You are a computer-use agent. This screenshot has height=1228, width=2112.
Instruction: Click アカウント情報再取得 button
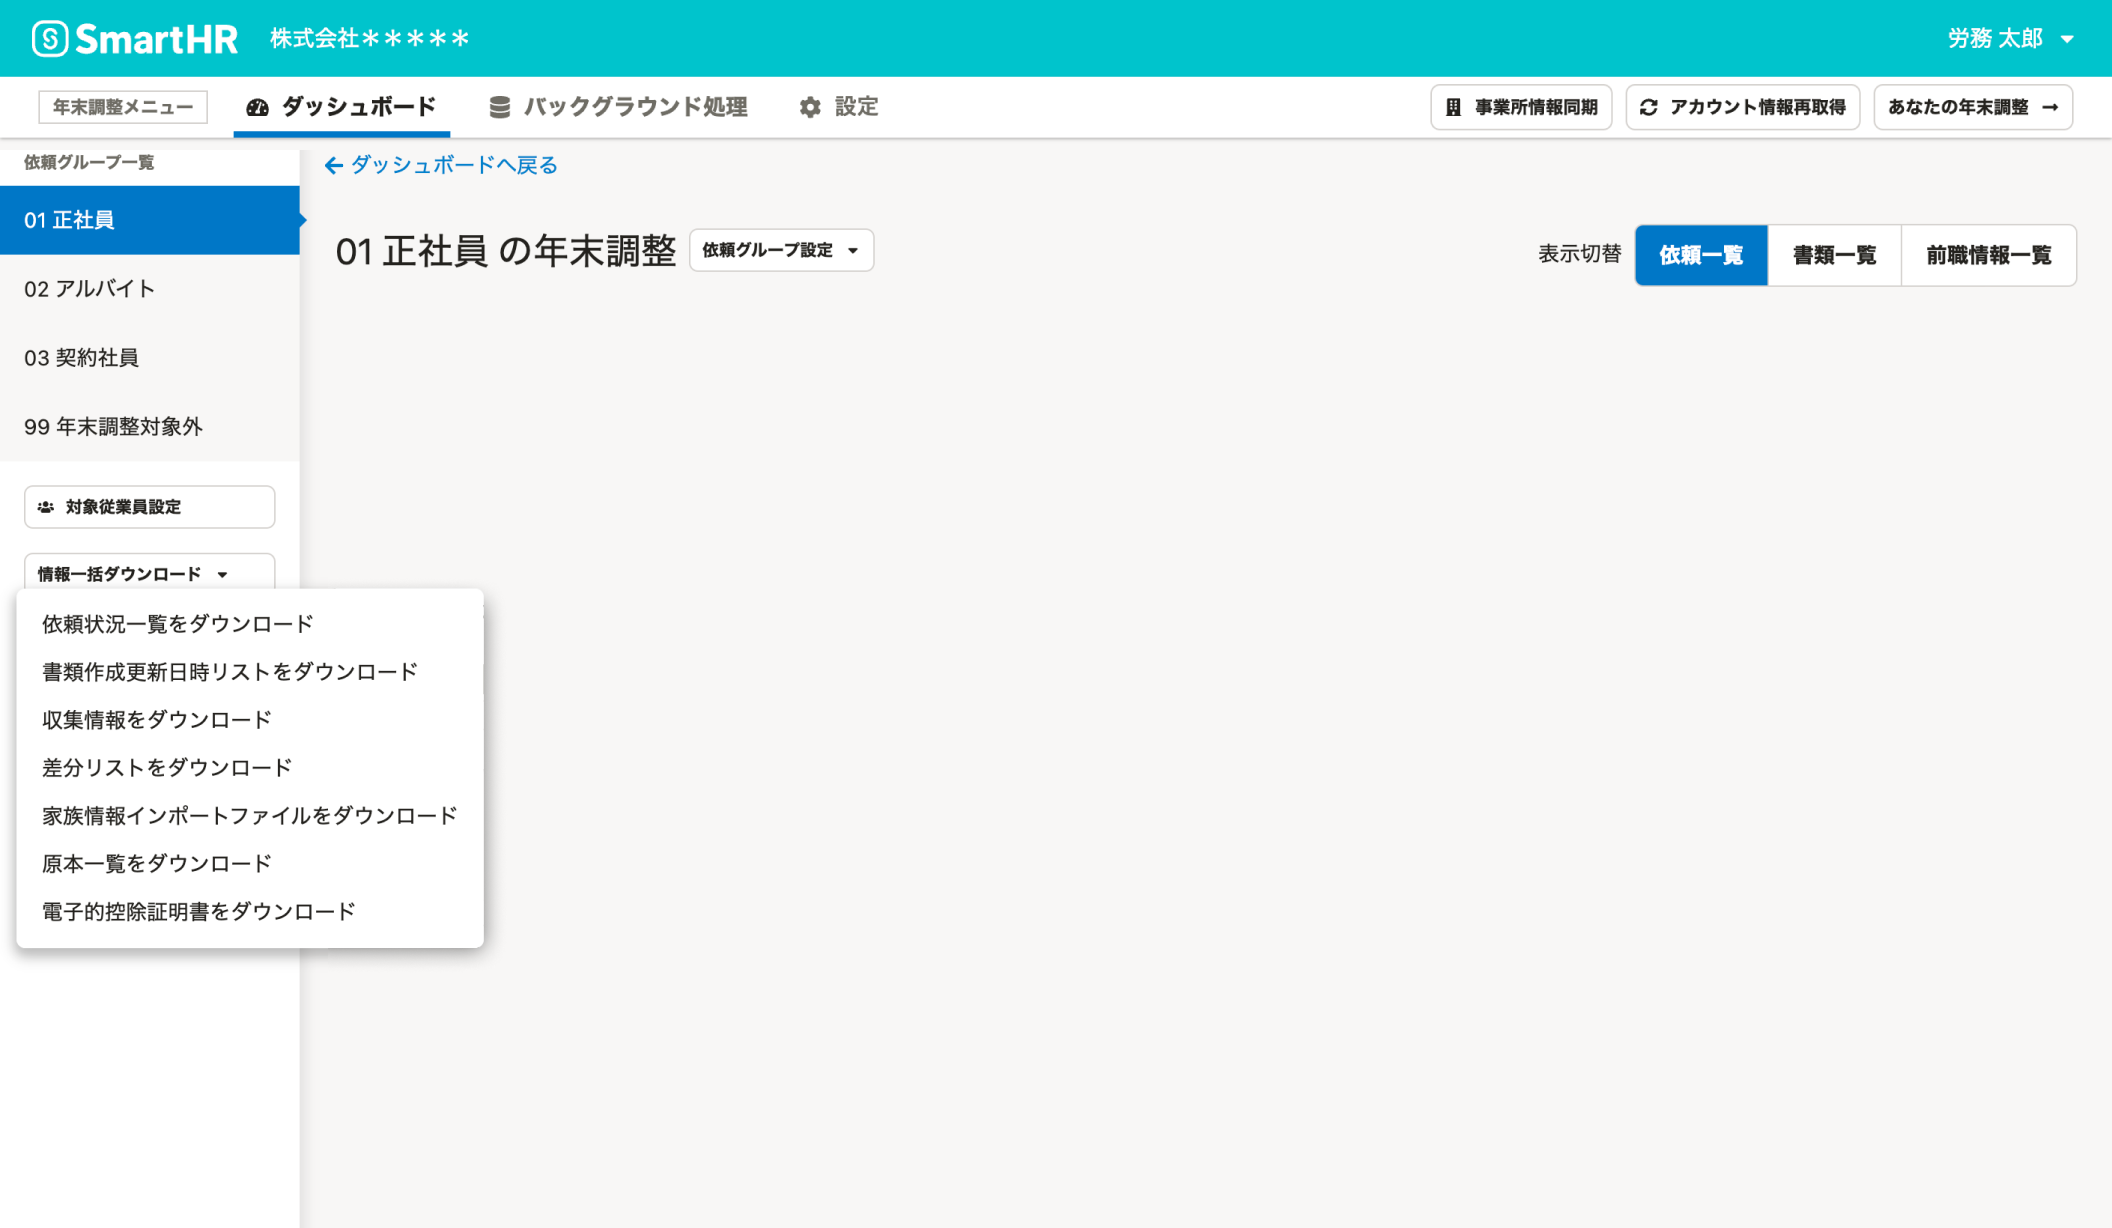point(1743,107)
